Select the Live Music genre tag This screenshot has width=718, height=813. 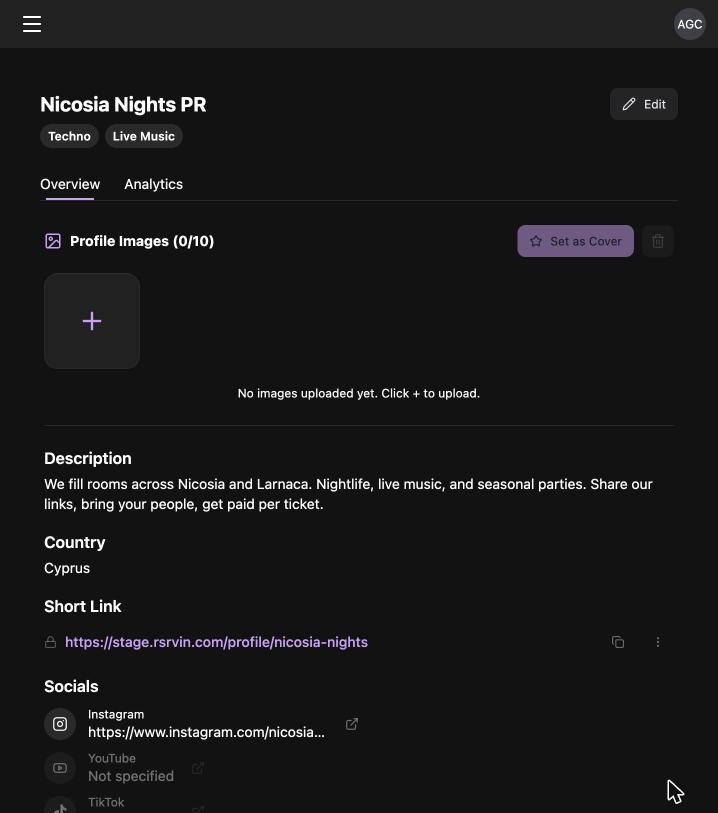point(144,136)
